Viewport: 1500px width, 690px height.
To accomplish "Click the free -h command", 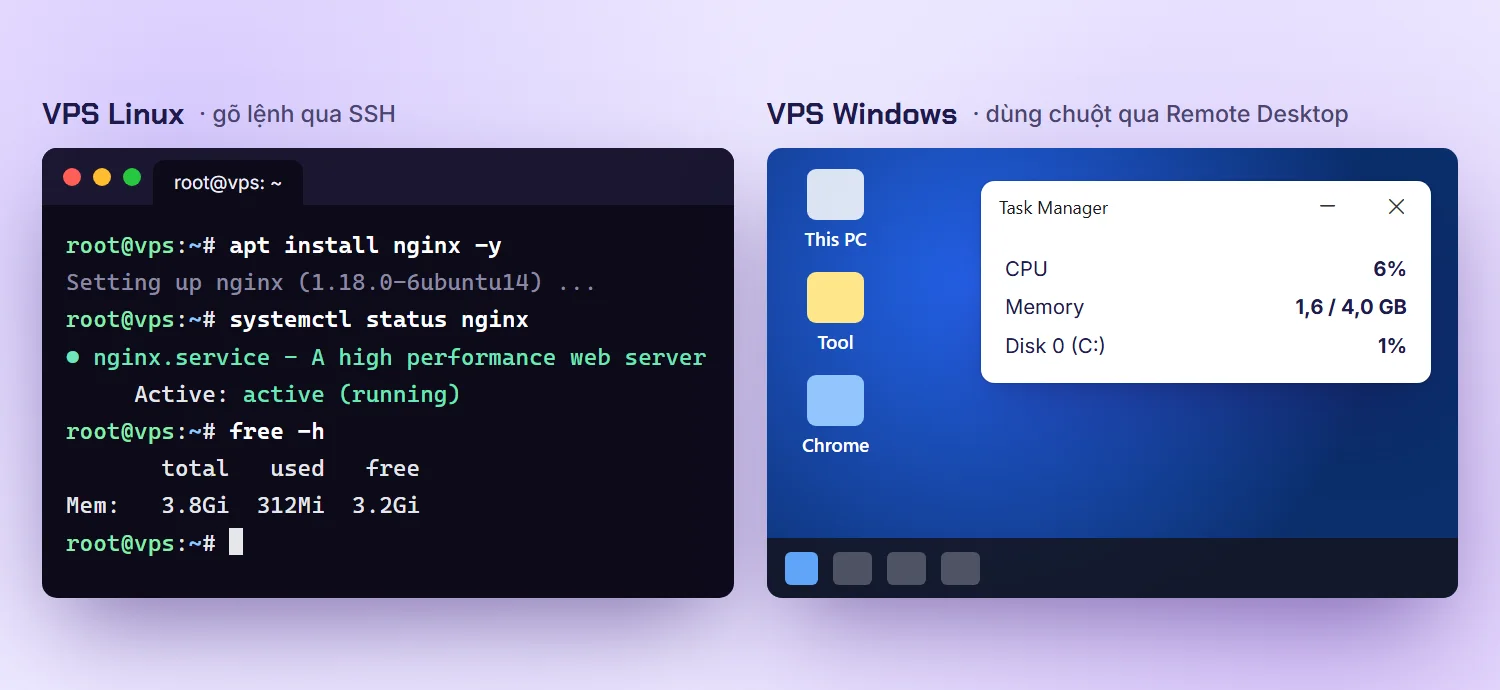I will coord(277,432).
